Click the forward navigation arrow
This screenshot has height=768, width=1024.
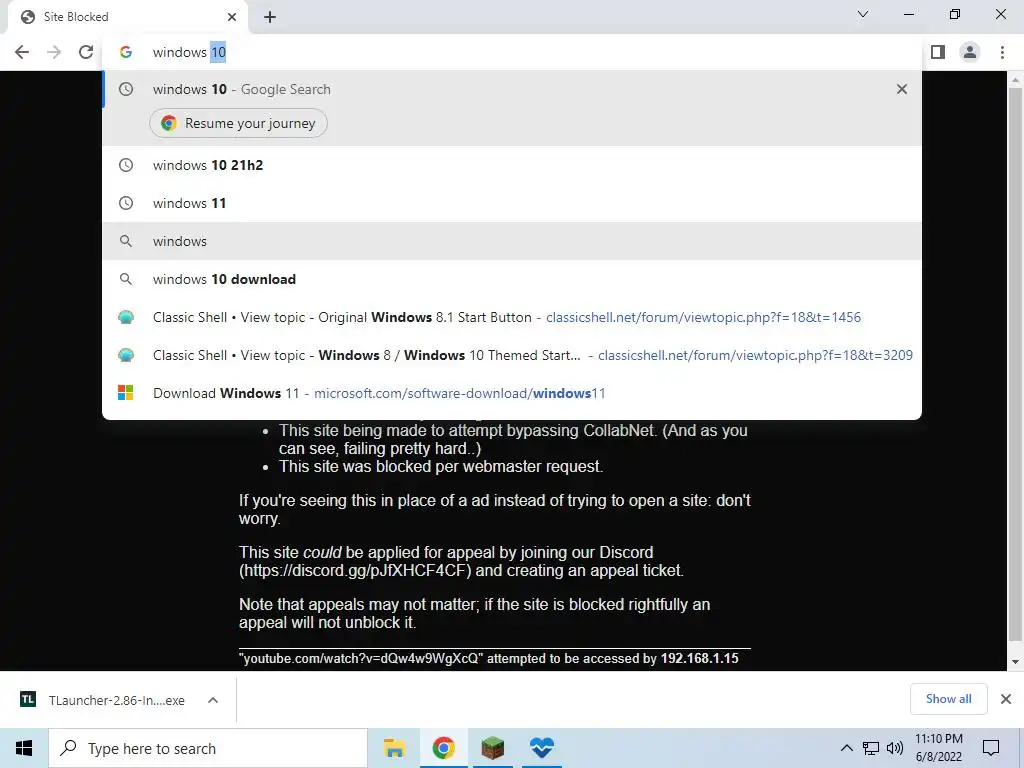pyautogui.click(x=54, y=52)
